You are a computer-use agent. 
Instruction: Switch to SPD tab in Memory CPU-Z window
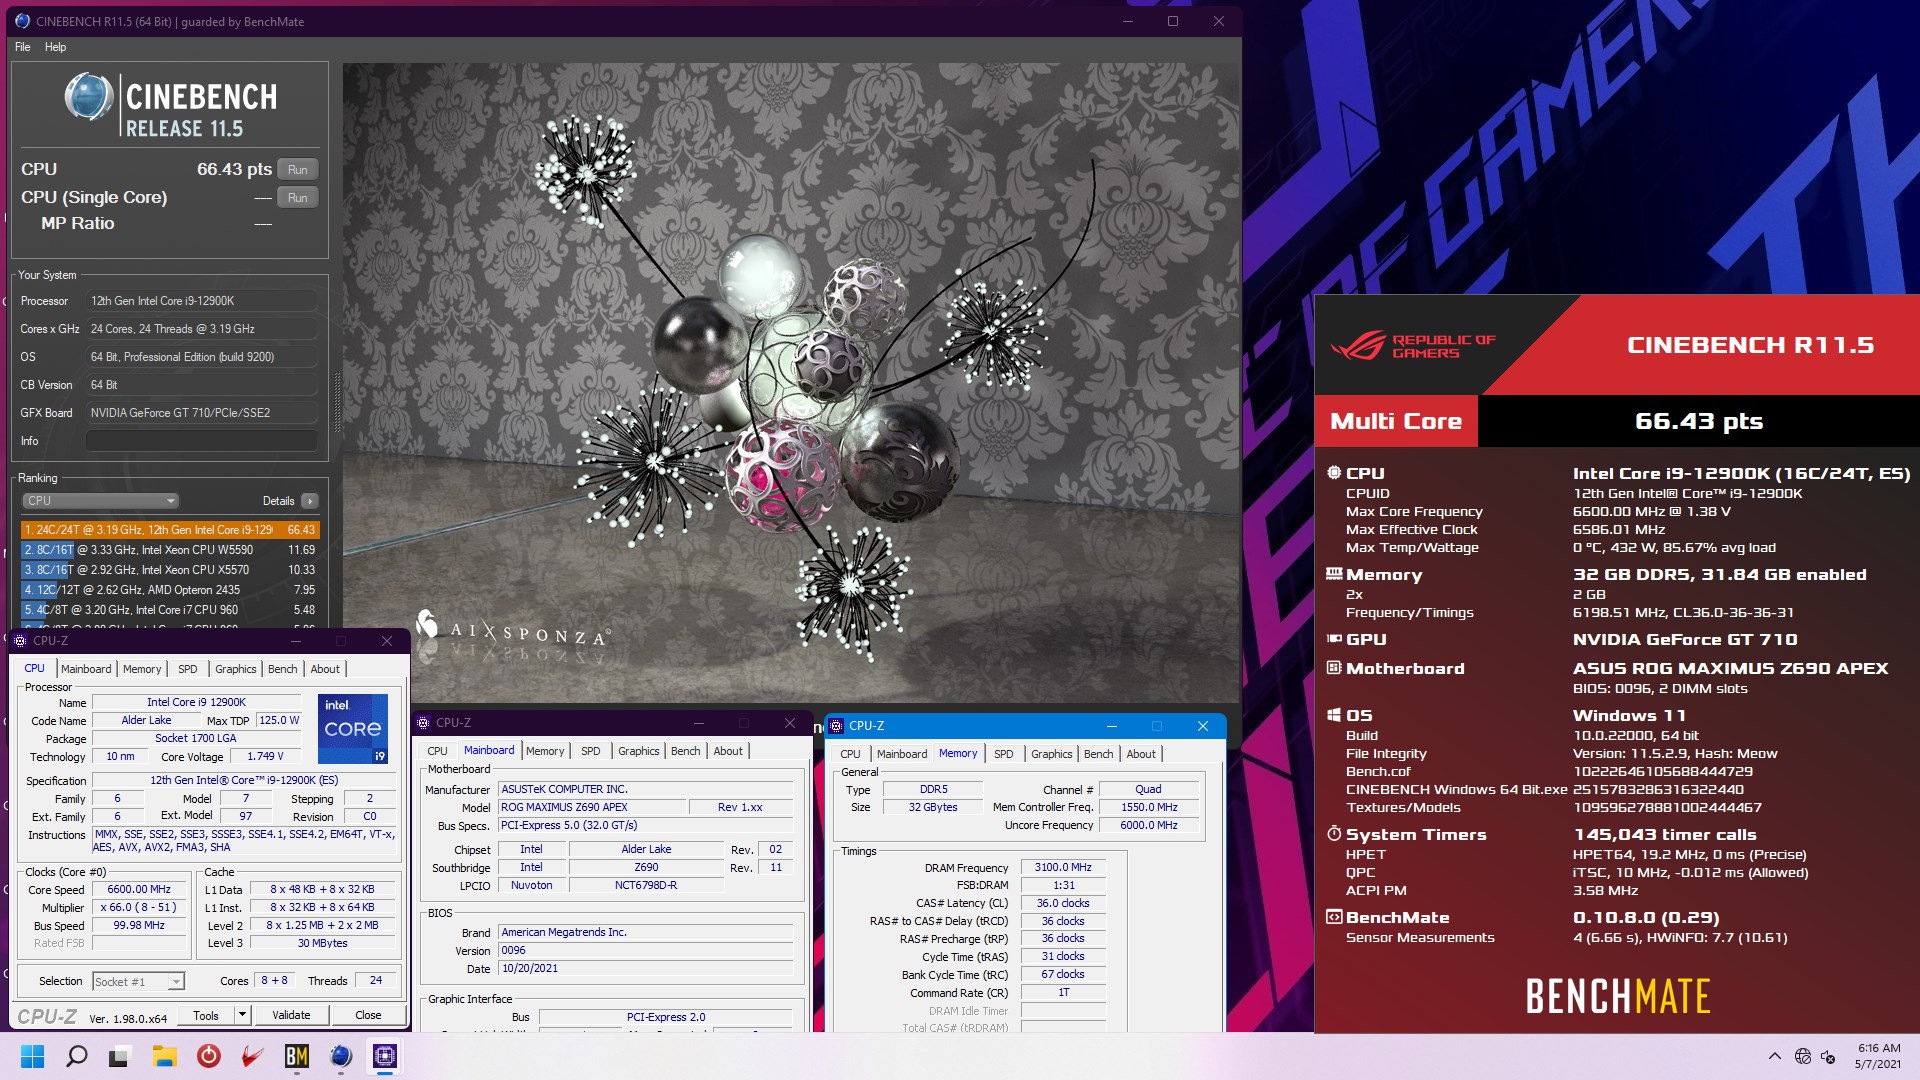coord(1004,754)
